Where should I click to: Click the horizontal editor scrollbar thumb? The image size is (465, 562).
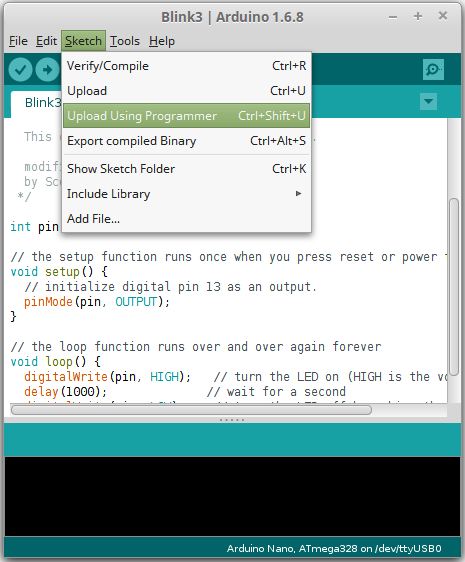pyautogui.click(x=191, y=410)
